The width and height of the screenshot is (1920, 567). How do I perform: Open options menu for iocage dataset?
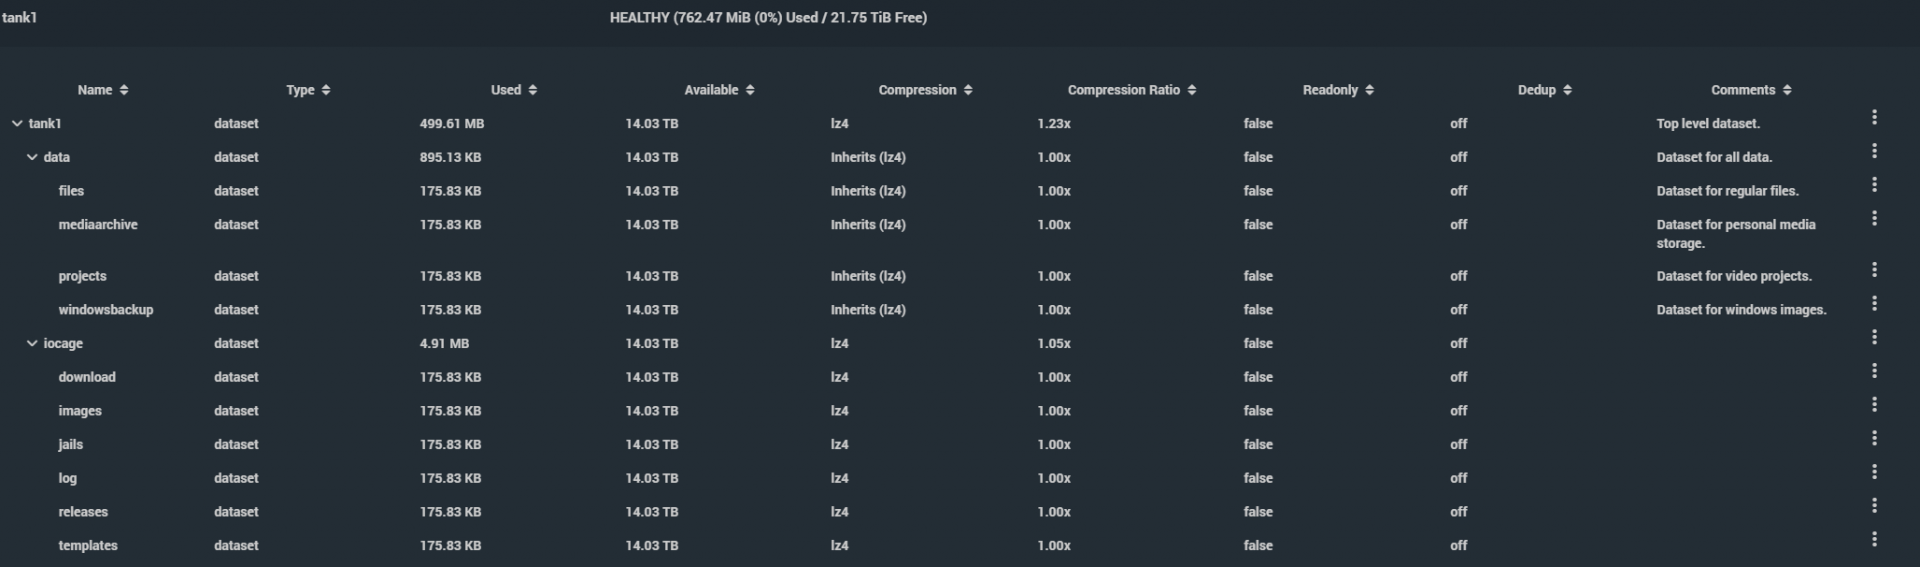1874,337
